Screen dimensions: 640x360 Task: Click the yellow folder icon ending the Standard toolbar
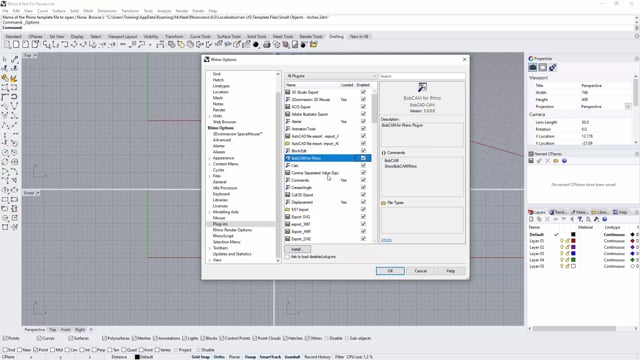[x=313, y=44]
